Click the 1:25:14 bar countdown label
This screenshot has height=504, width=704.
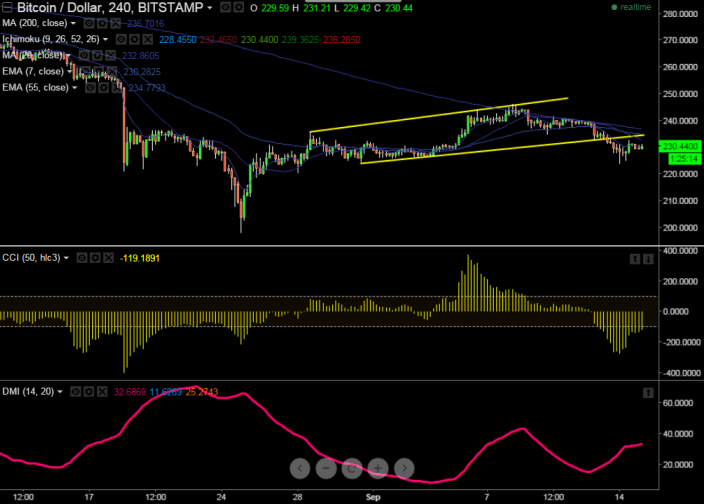click(684, 159)
